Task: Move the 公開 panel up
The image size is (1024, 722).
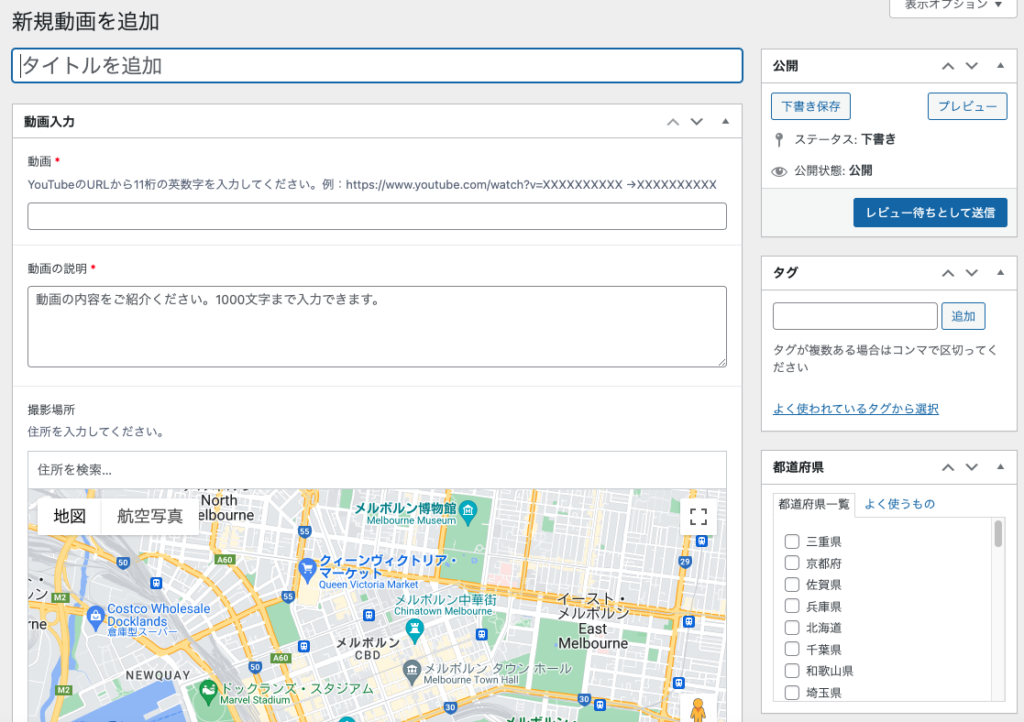Action: click(948, 66)
